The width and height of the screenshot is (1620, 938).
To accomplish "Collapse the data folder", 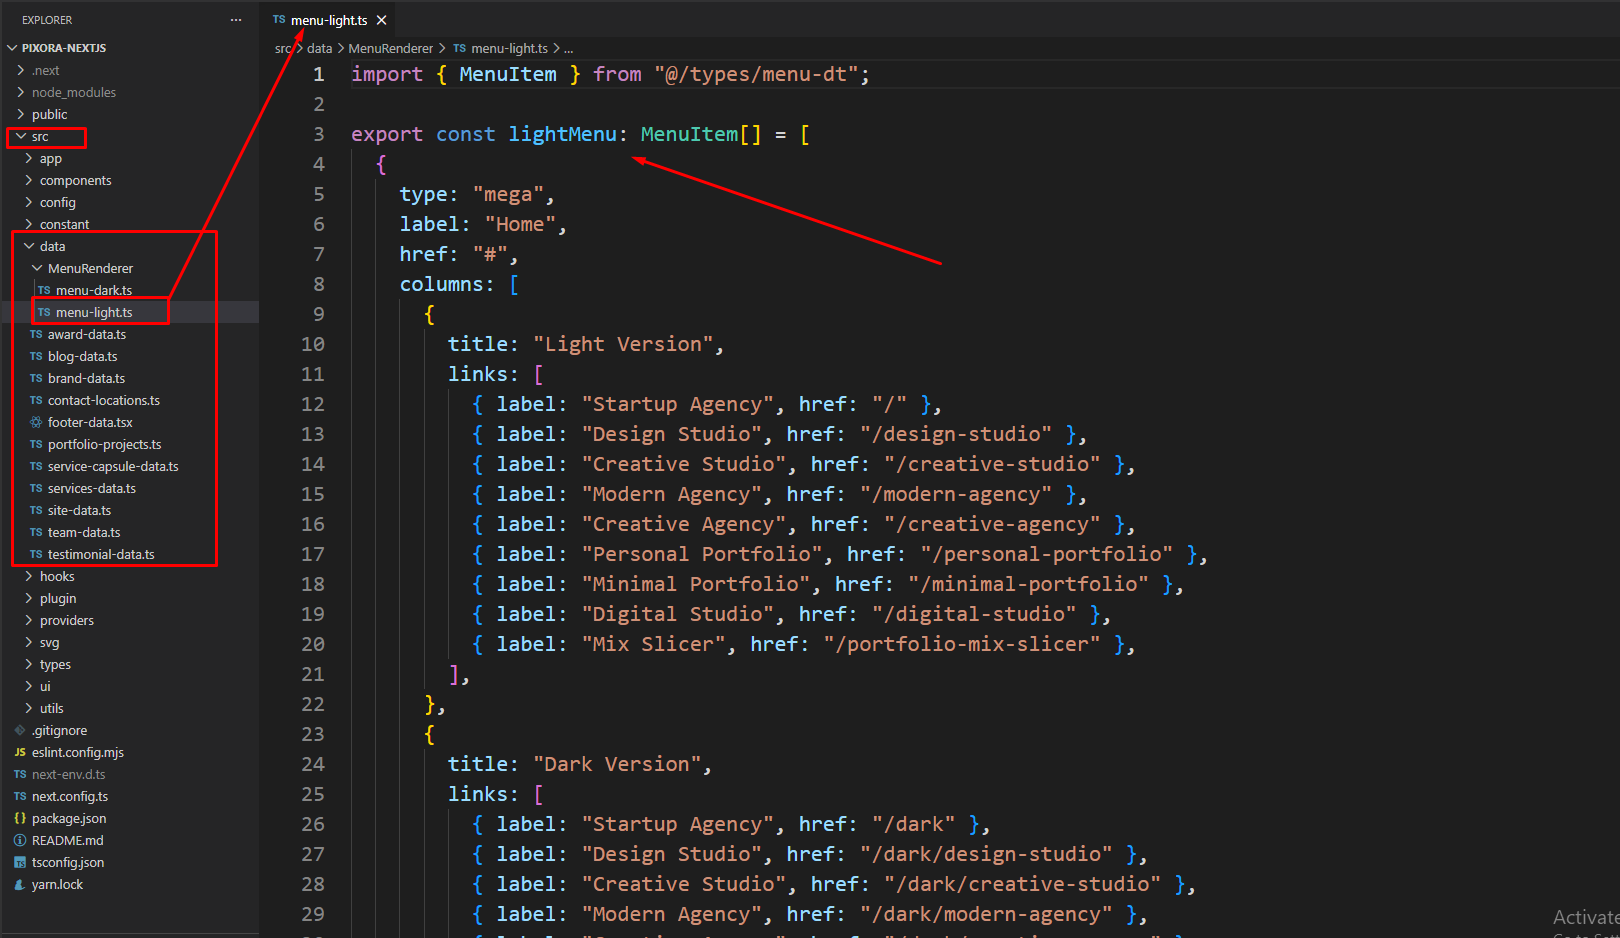I will (x=52, y=246).
